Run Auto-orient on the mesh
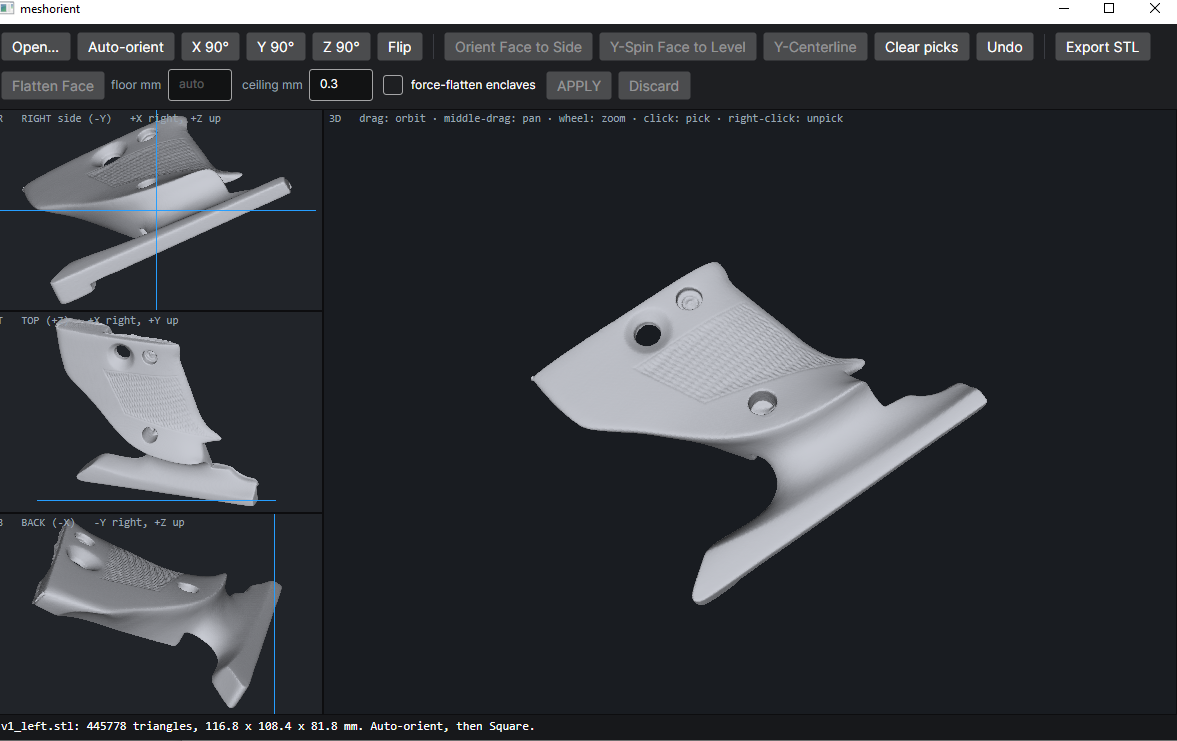1177x741 pixels. [125, 47]
